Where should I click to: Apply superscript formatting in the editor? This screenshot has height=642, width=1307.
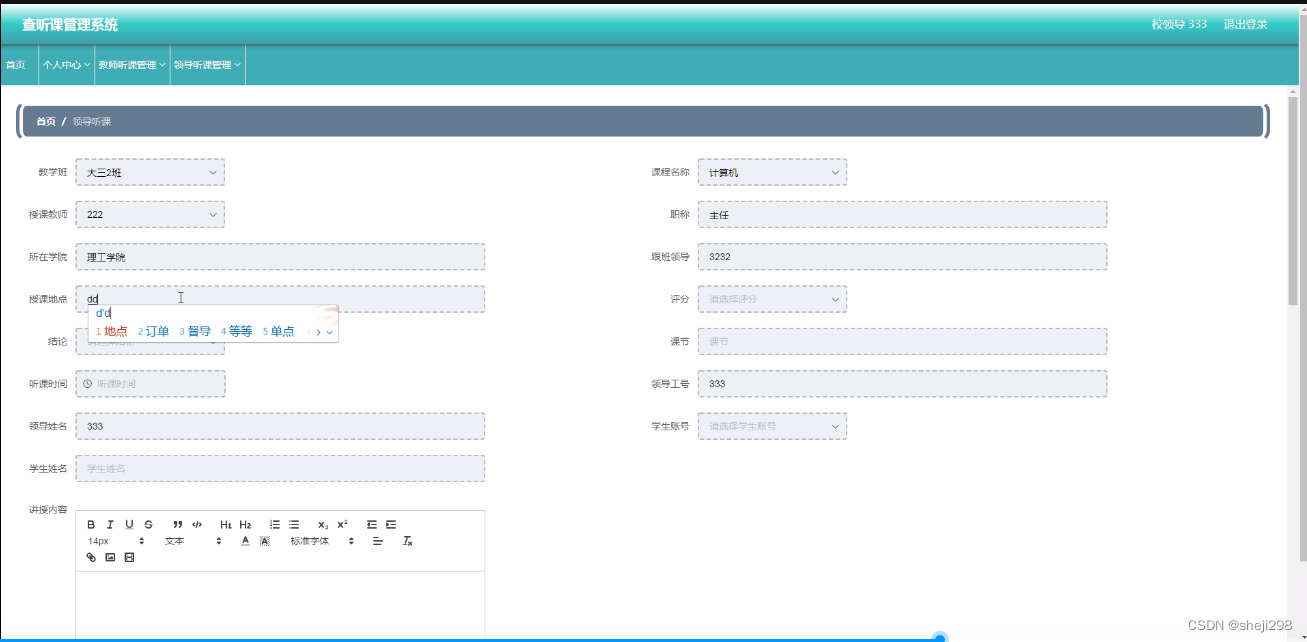[343, 524]
